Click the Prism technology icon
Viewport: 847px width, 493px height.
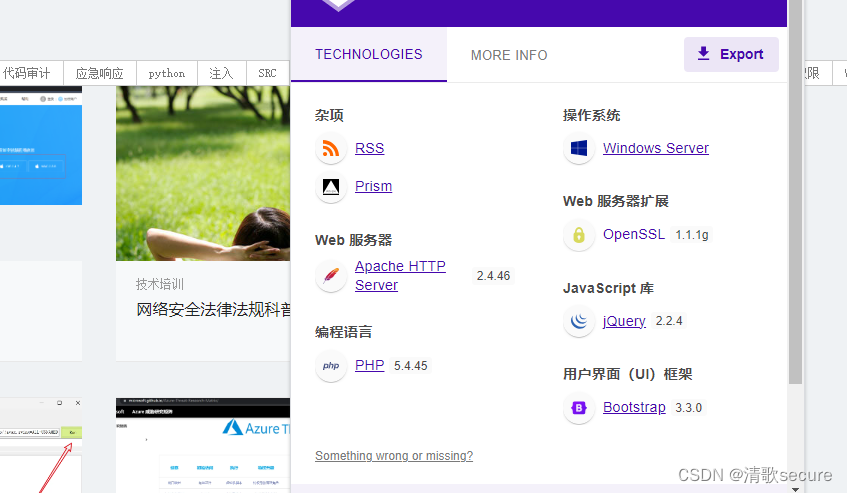coord(331,187)
